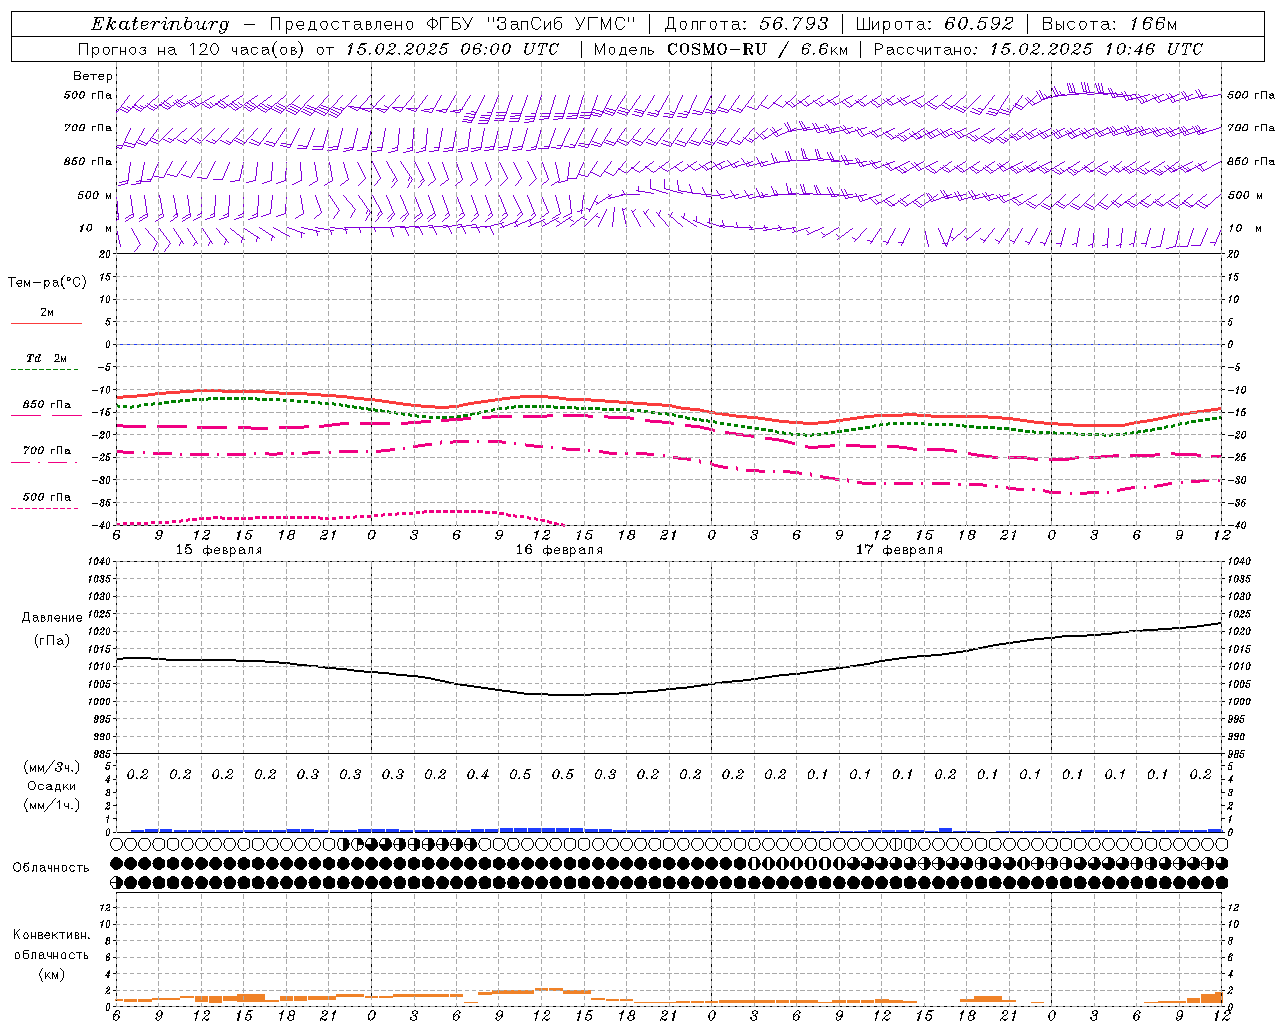Click the model label 'COSMO-RU / 6.6км'

(757, 49)
